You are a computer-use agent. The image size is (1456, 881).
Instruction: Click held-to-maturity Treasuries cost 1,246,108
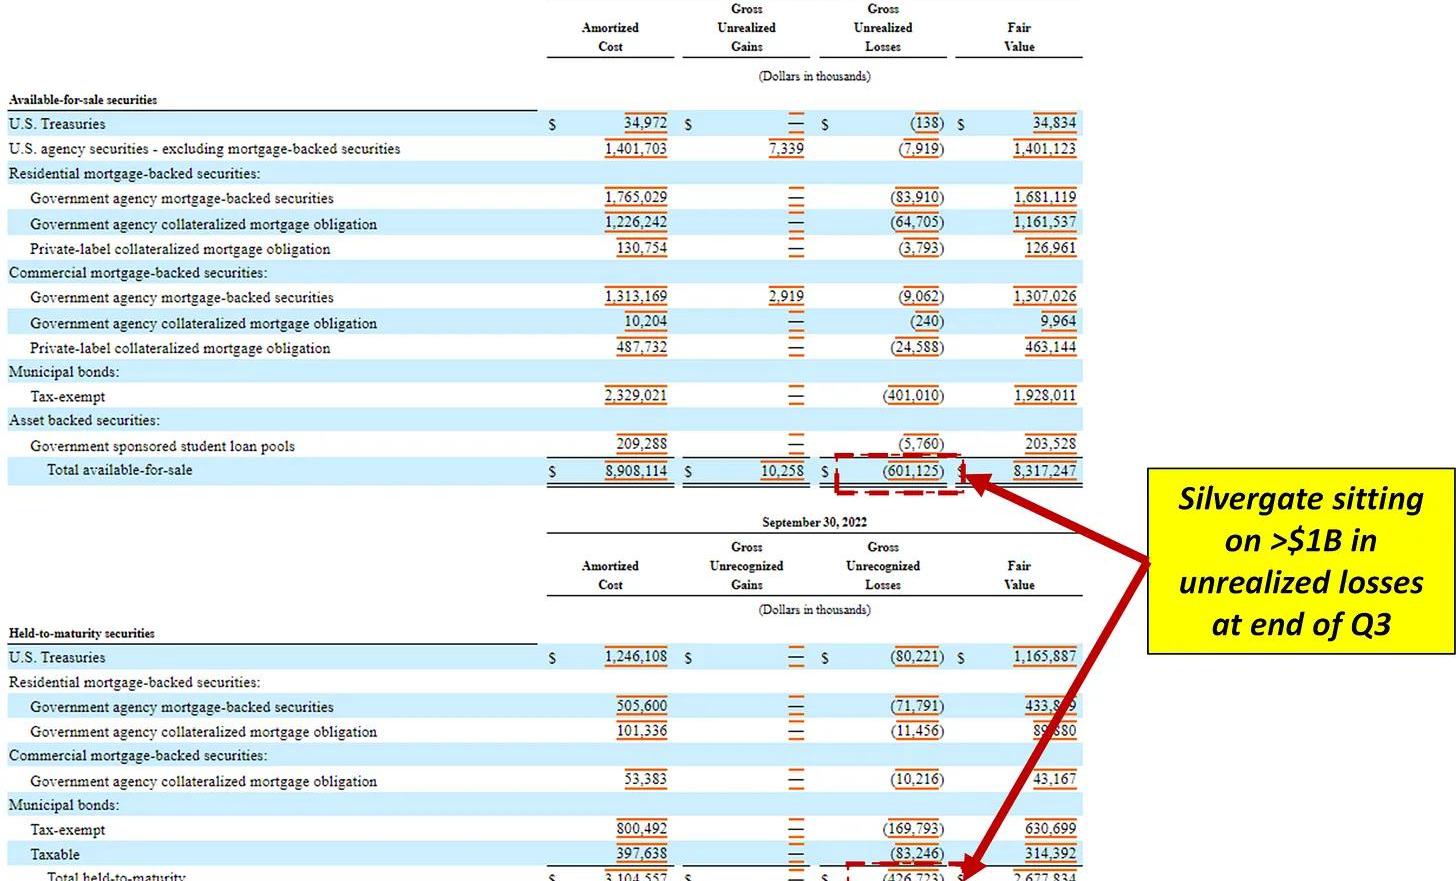[635, 657]
